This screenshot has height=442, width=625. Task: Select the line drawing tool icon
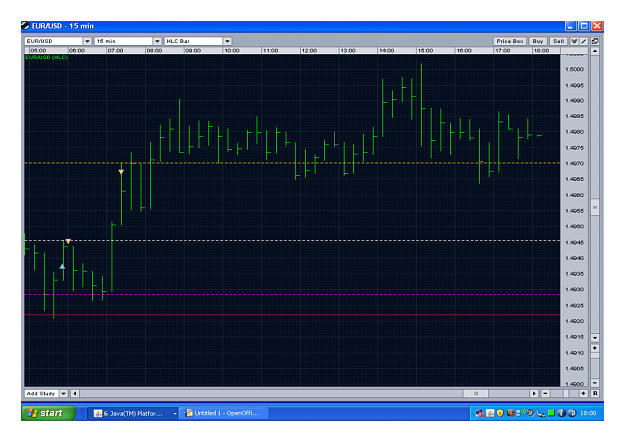point(584,41)
